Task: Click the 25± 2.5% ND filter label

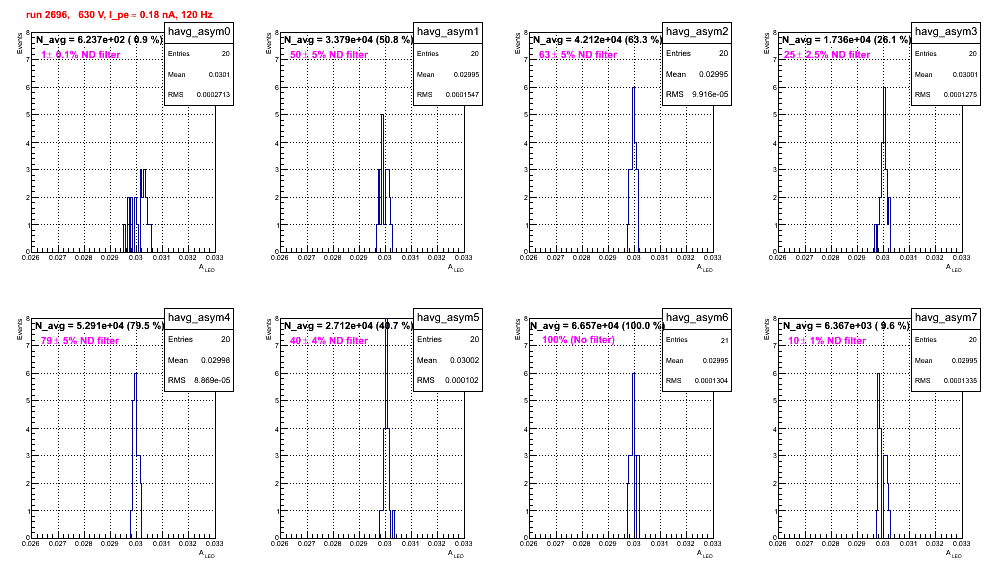Action: click(x=827, y=55)
